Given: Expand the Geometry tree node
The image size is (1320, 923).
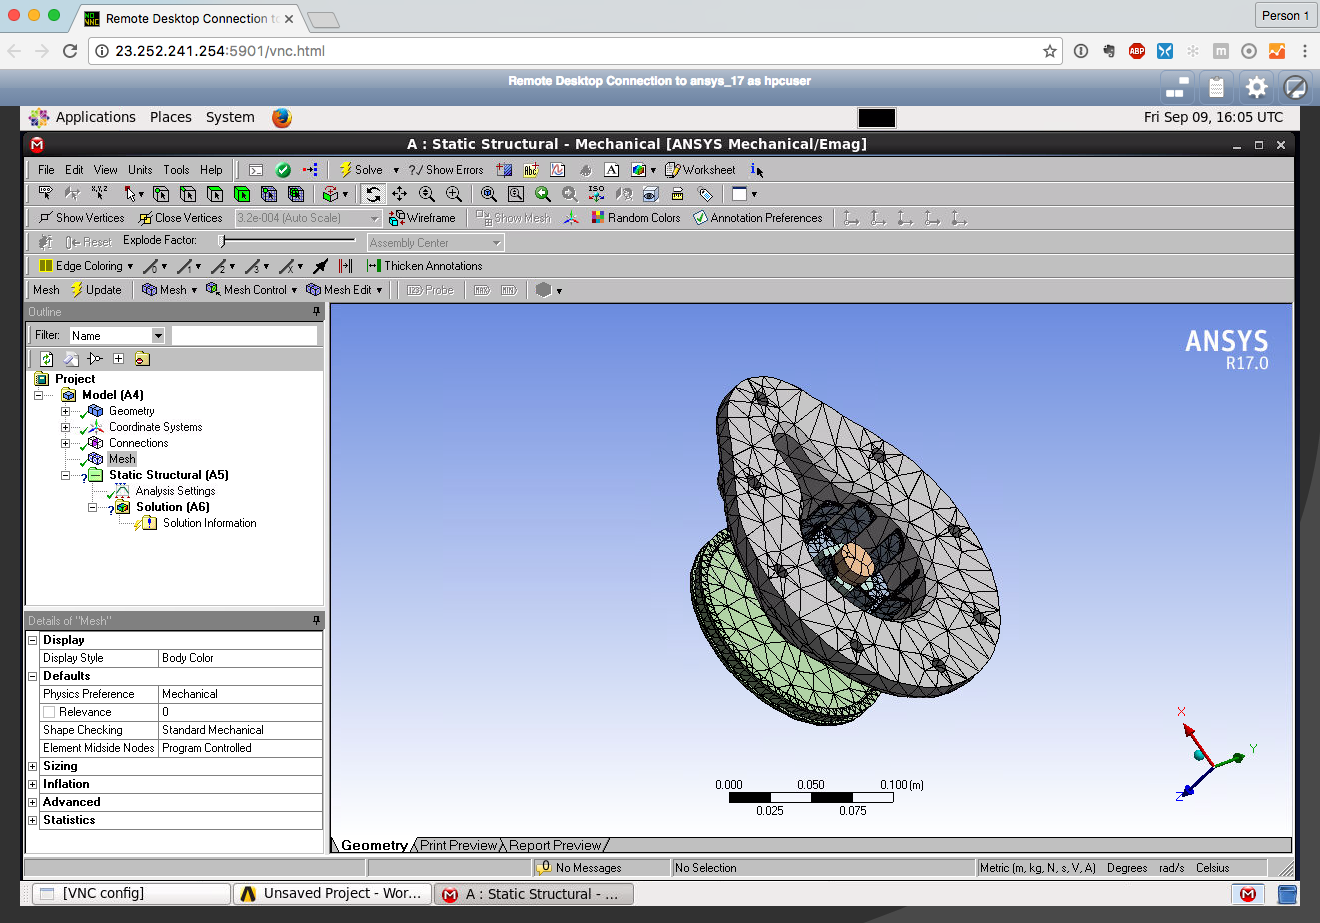Looking at the screenshot, I should click(x=66, y=411).
